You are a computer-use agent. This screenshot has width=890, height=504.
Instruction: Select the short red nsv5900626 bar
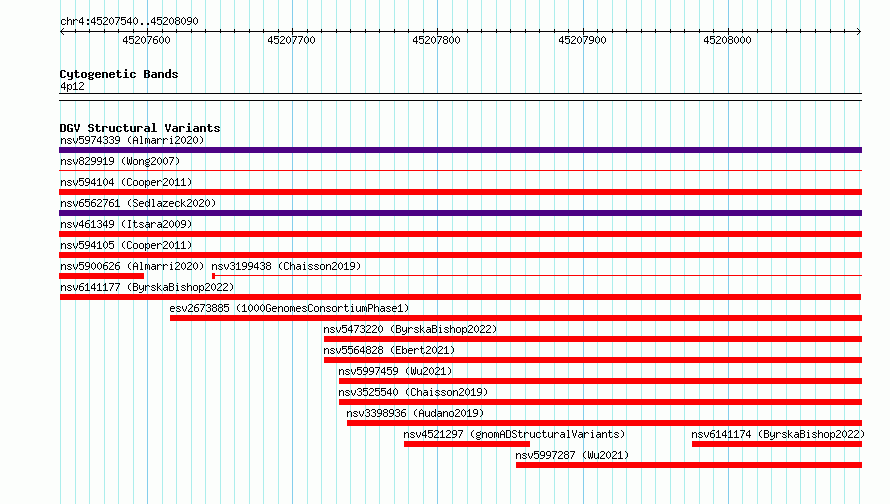click(102, 276)
